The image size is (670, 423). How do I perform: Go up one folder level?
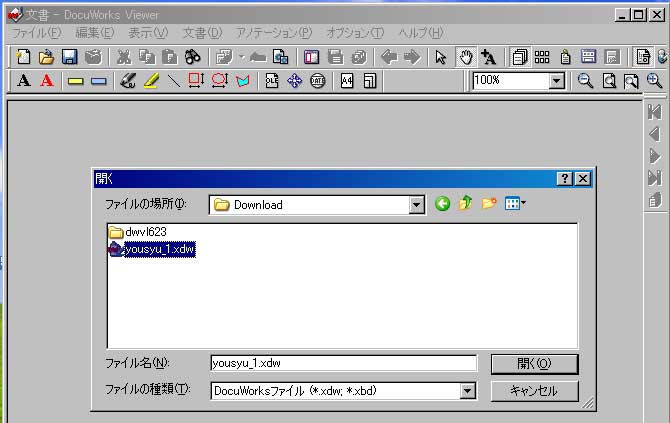tap(466, 204)
